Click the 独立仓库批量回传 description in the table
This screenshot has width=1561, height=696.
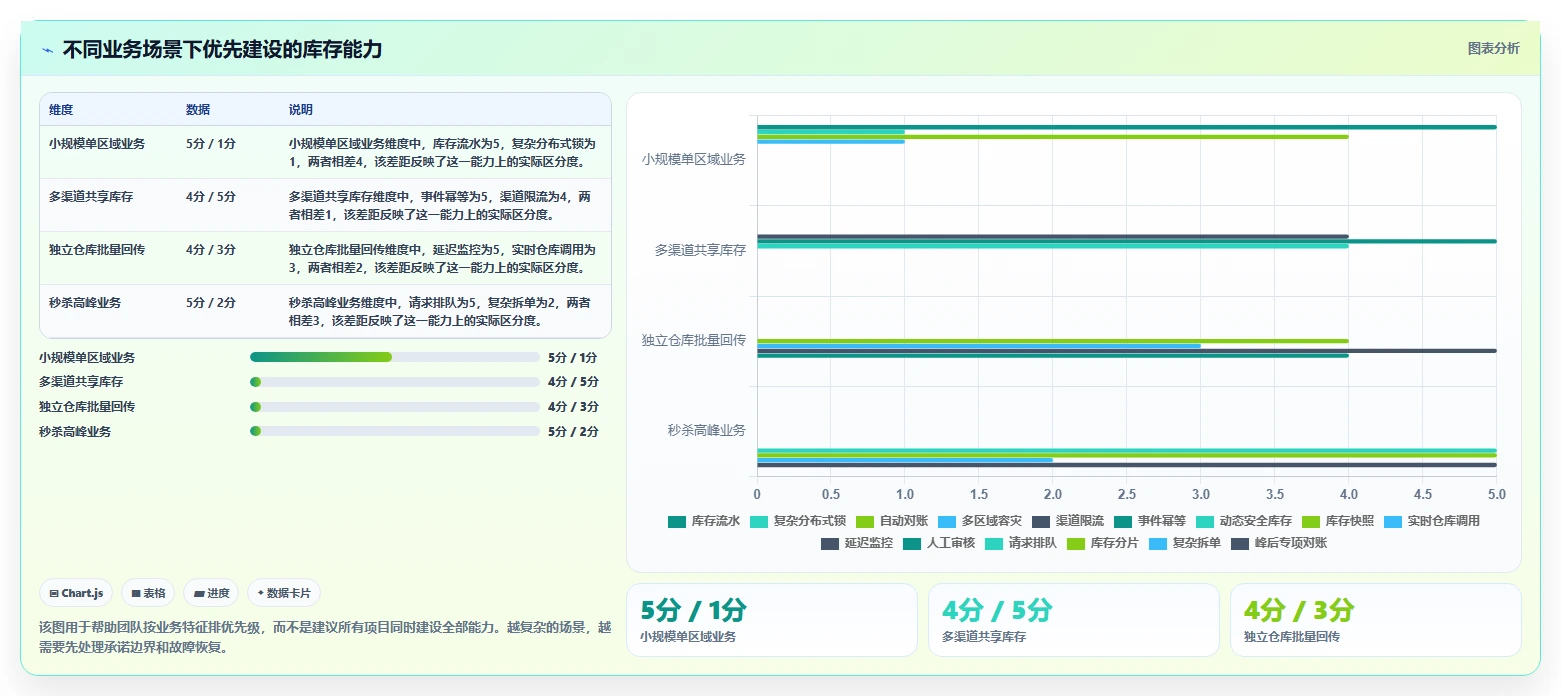(443, 258)
